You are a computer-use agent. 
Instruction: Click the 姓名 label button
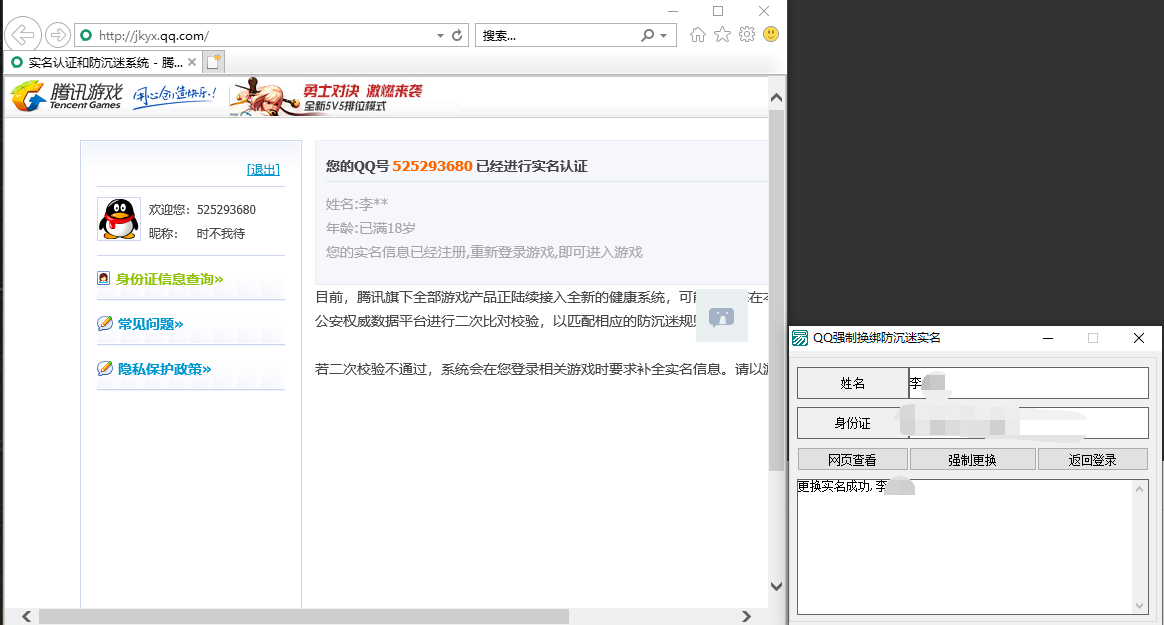[x=852, y=383]
